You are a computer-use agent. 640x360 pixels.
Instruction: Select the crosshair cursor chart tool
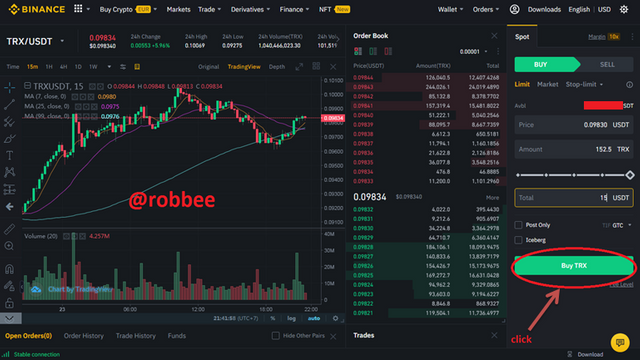[9, 87]
